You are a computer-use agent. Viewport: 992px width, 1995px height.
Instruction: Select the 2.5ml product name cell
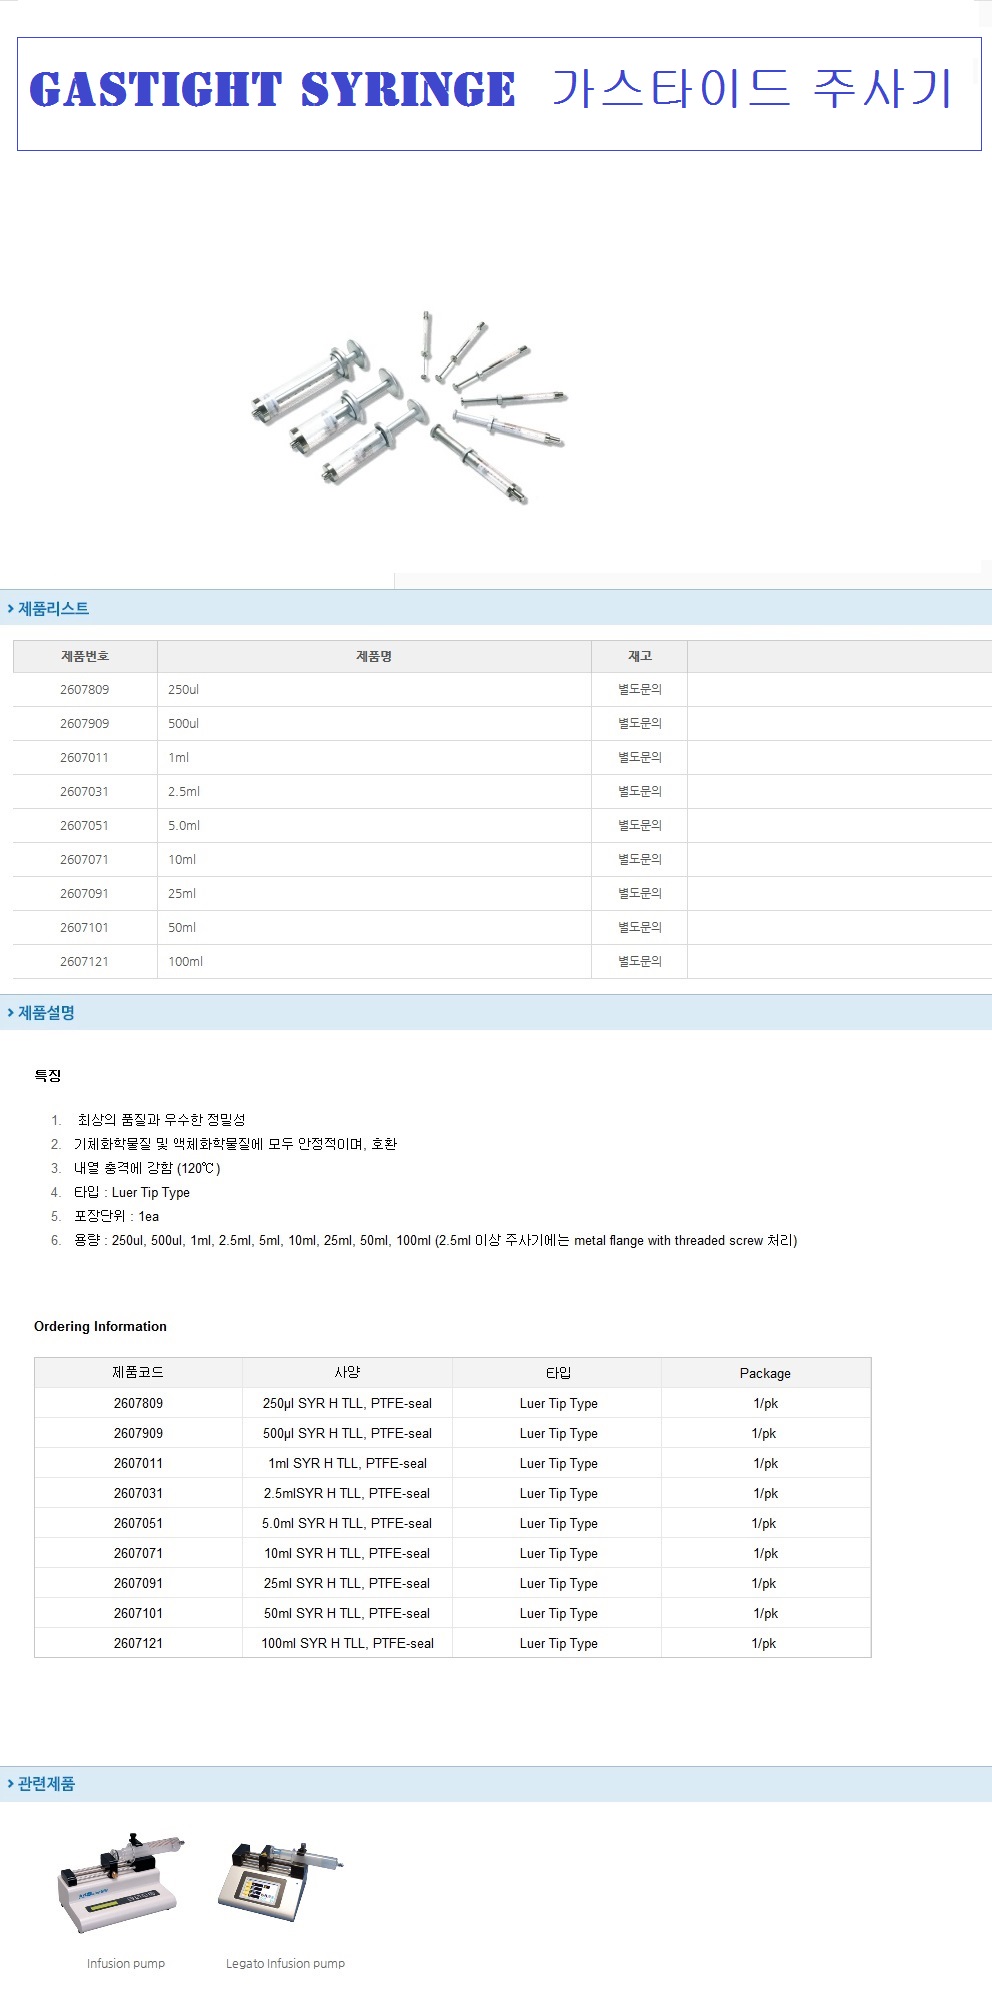[x=374, y=791]
